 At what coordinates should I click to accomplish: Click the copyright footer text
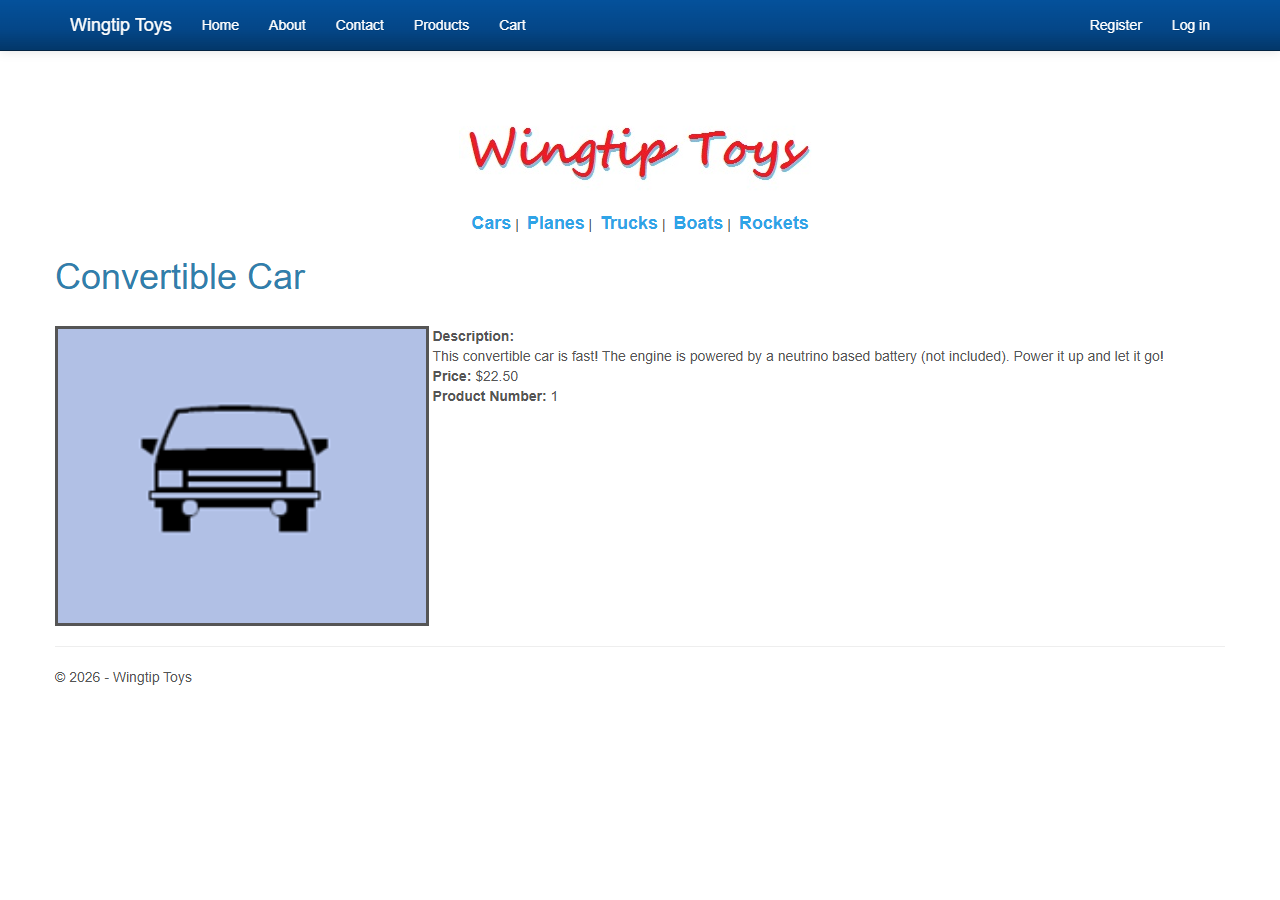point(123,677)
